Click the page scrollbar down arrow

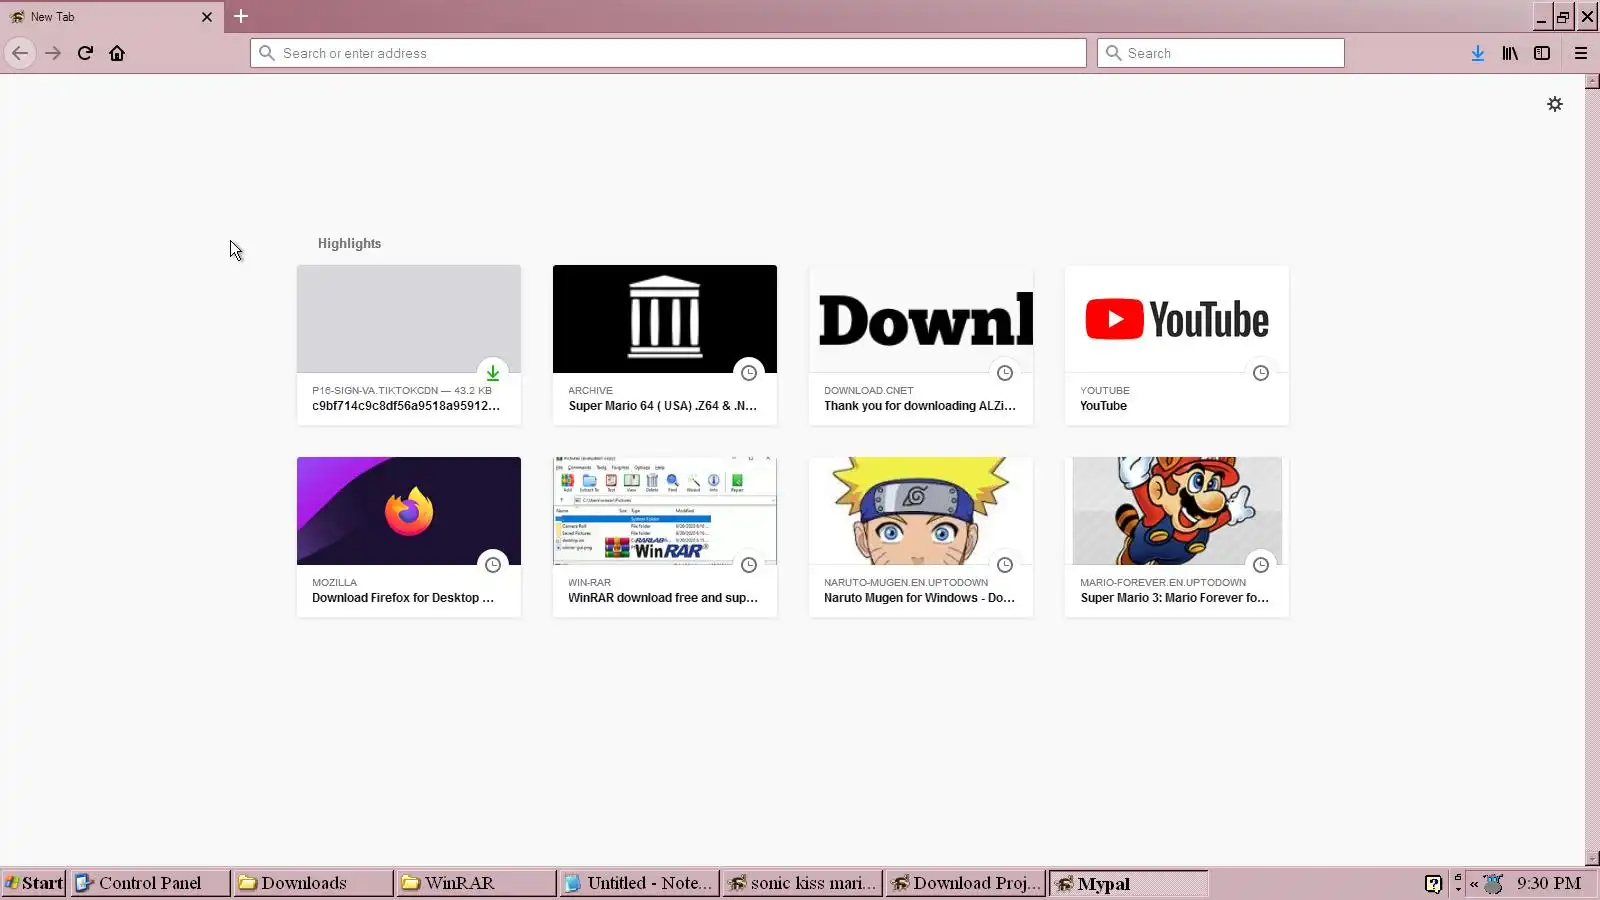click(x=1592, y=859)
